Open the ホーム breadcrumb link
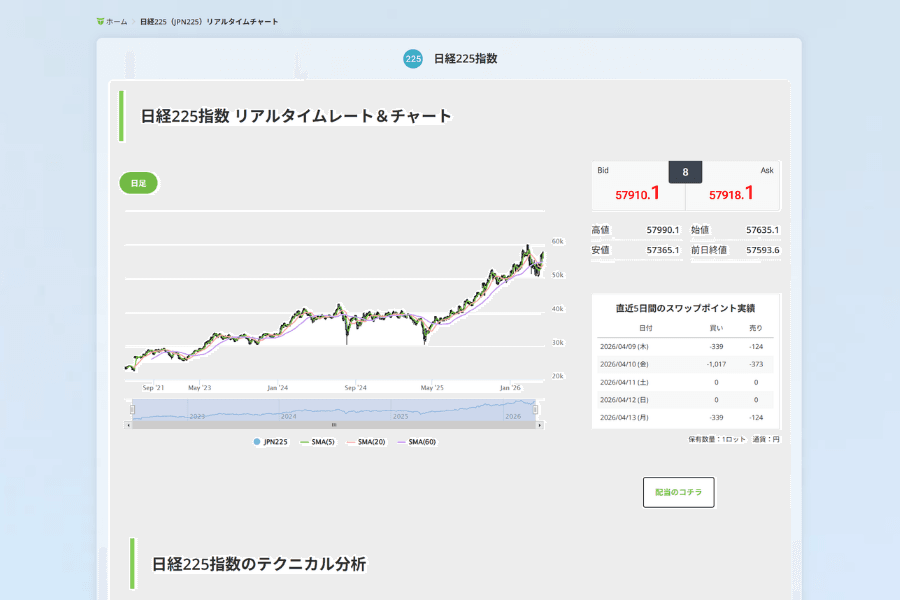Image resolution: width=900 pixels, height=600 pixels. [x=114, y=19]
